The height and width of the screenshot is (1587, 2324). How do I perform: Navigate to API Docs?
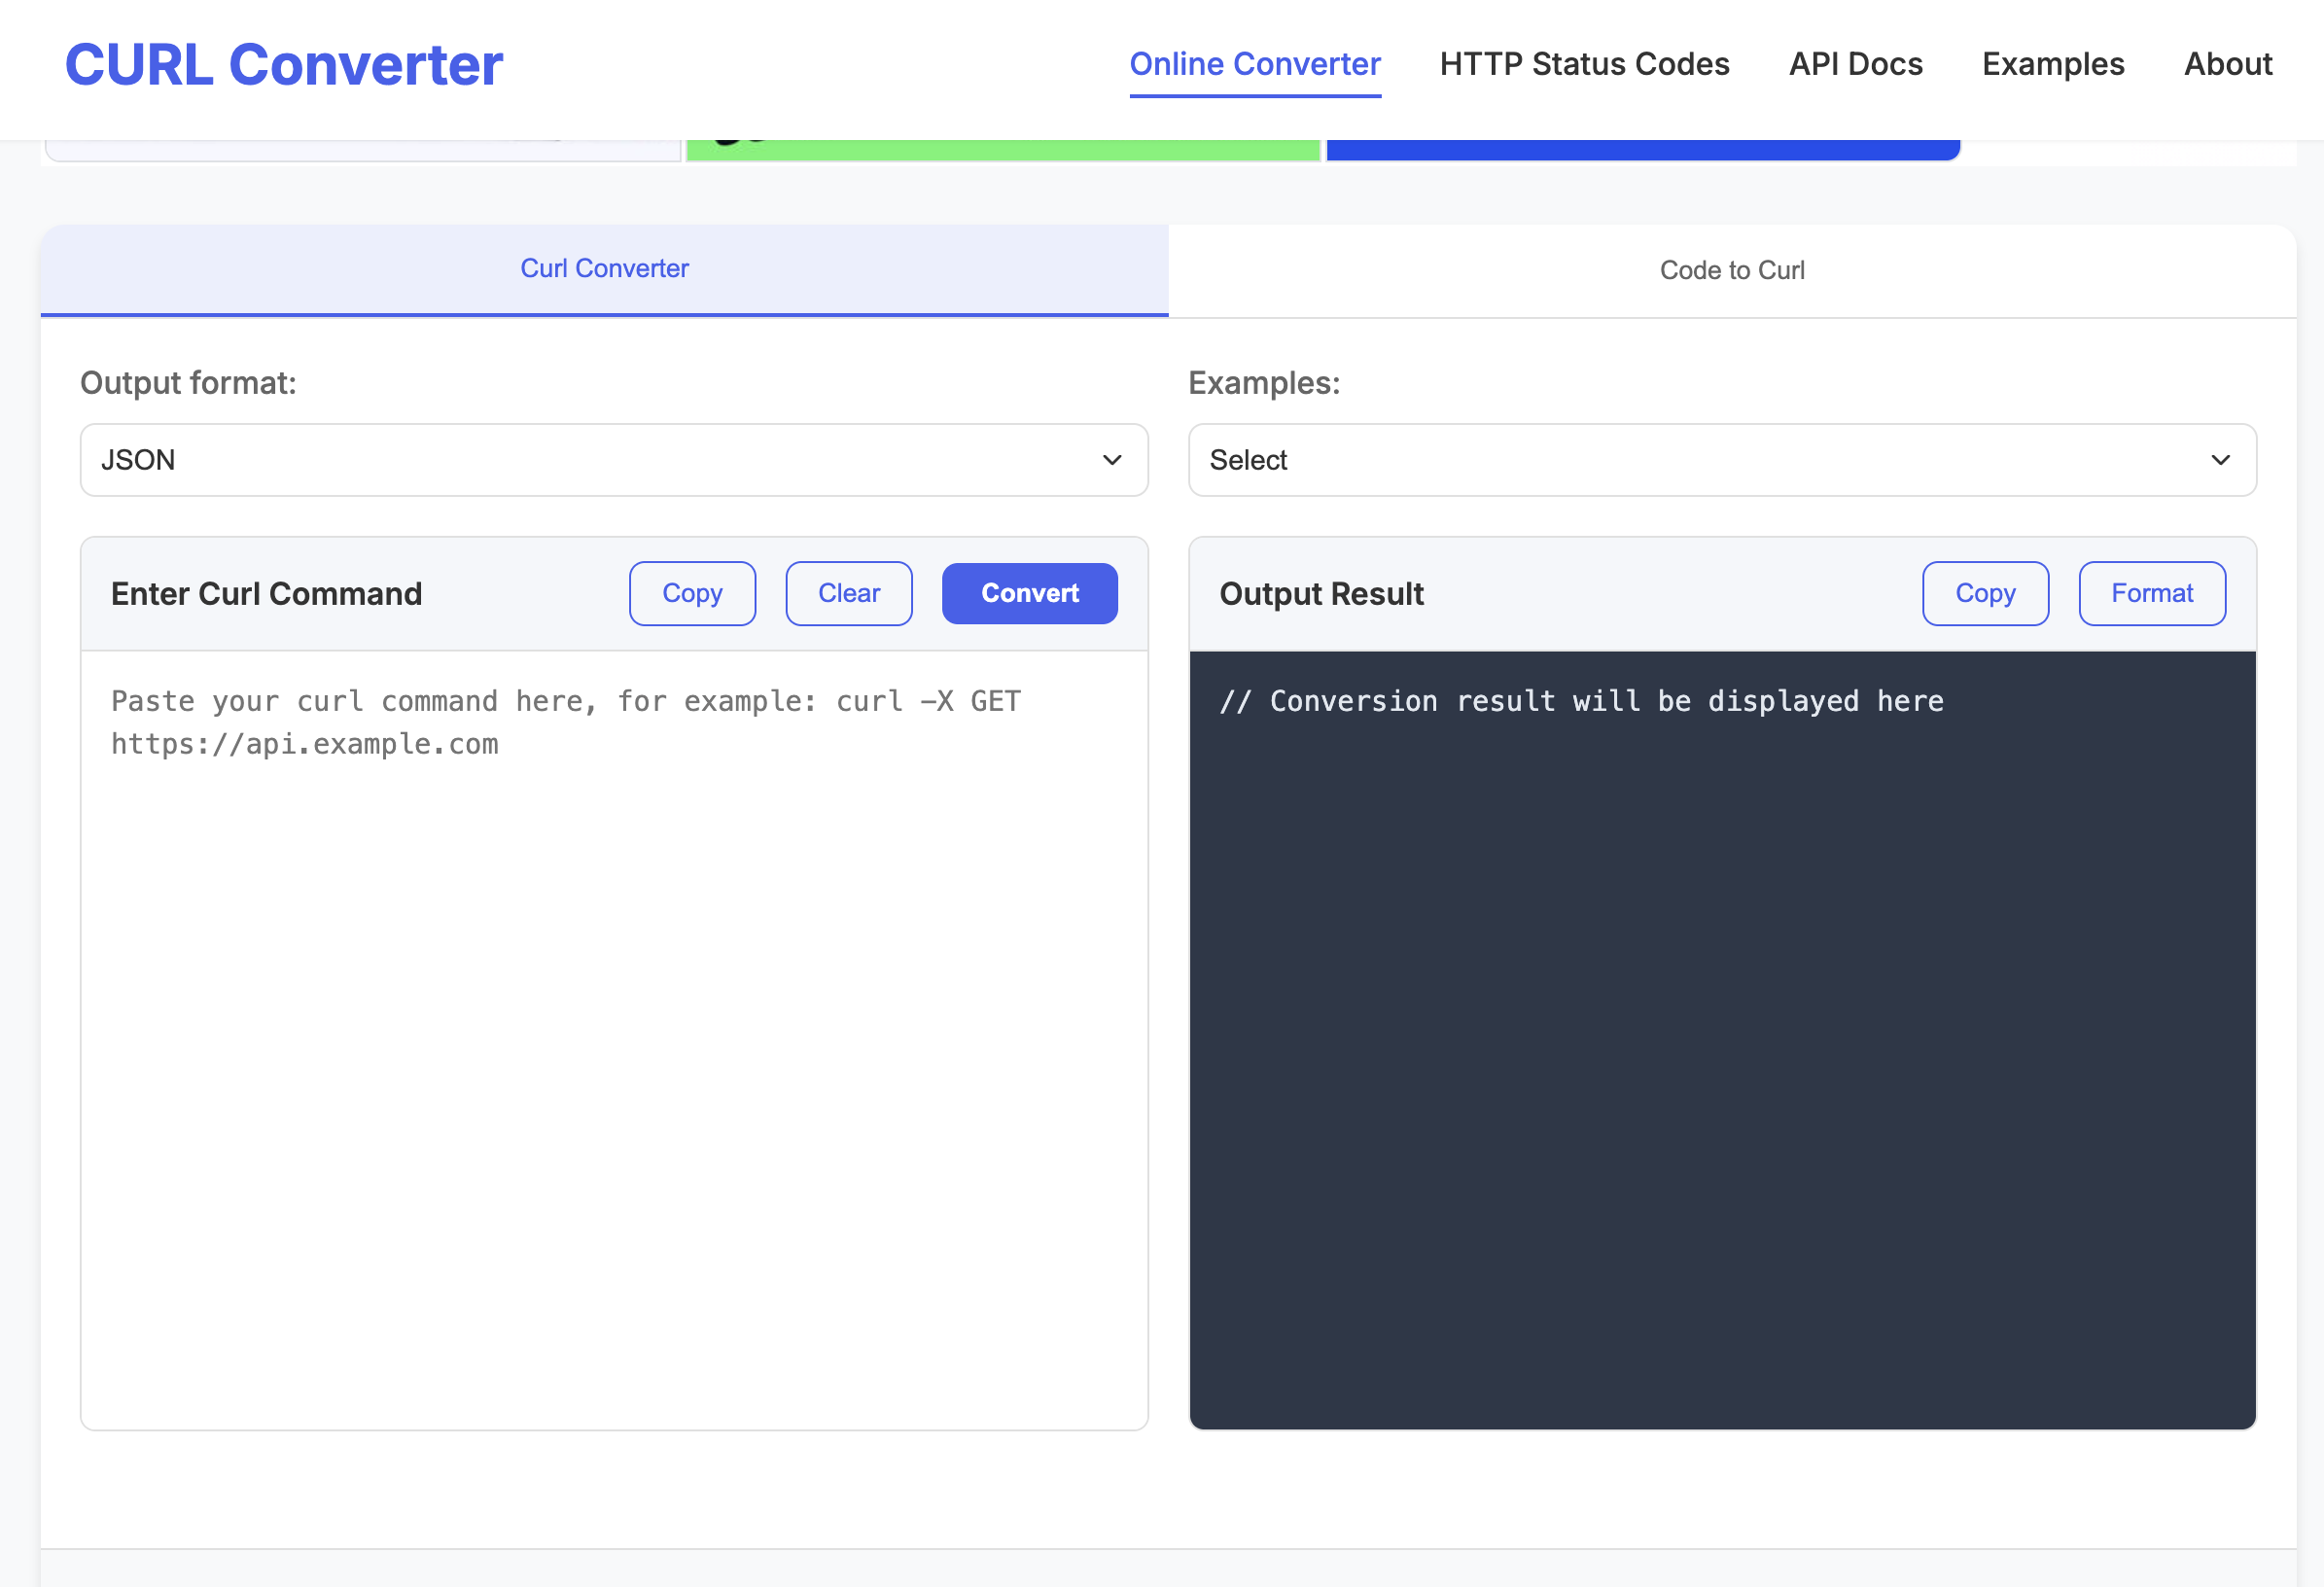pos(1855,64)
